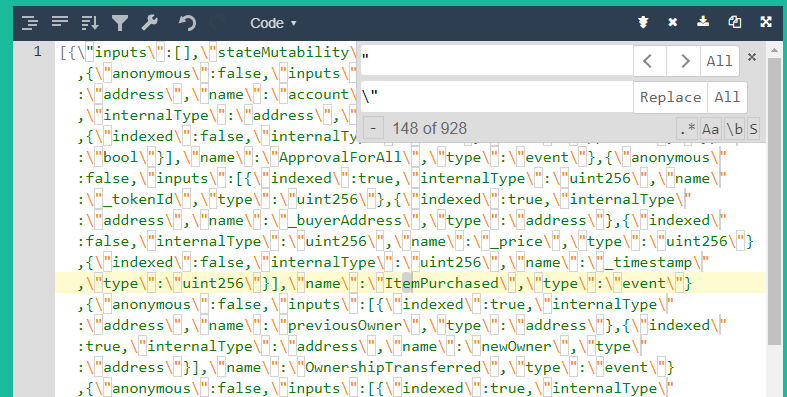Download the JSON document
Viewport: 787px width, 397px height.
coord(703,22)
